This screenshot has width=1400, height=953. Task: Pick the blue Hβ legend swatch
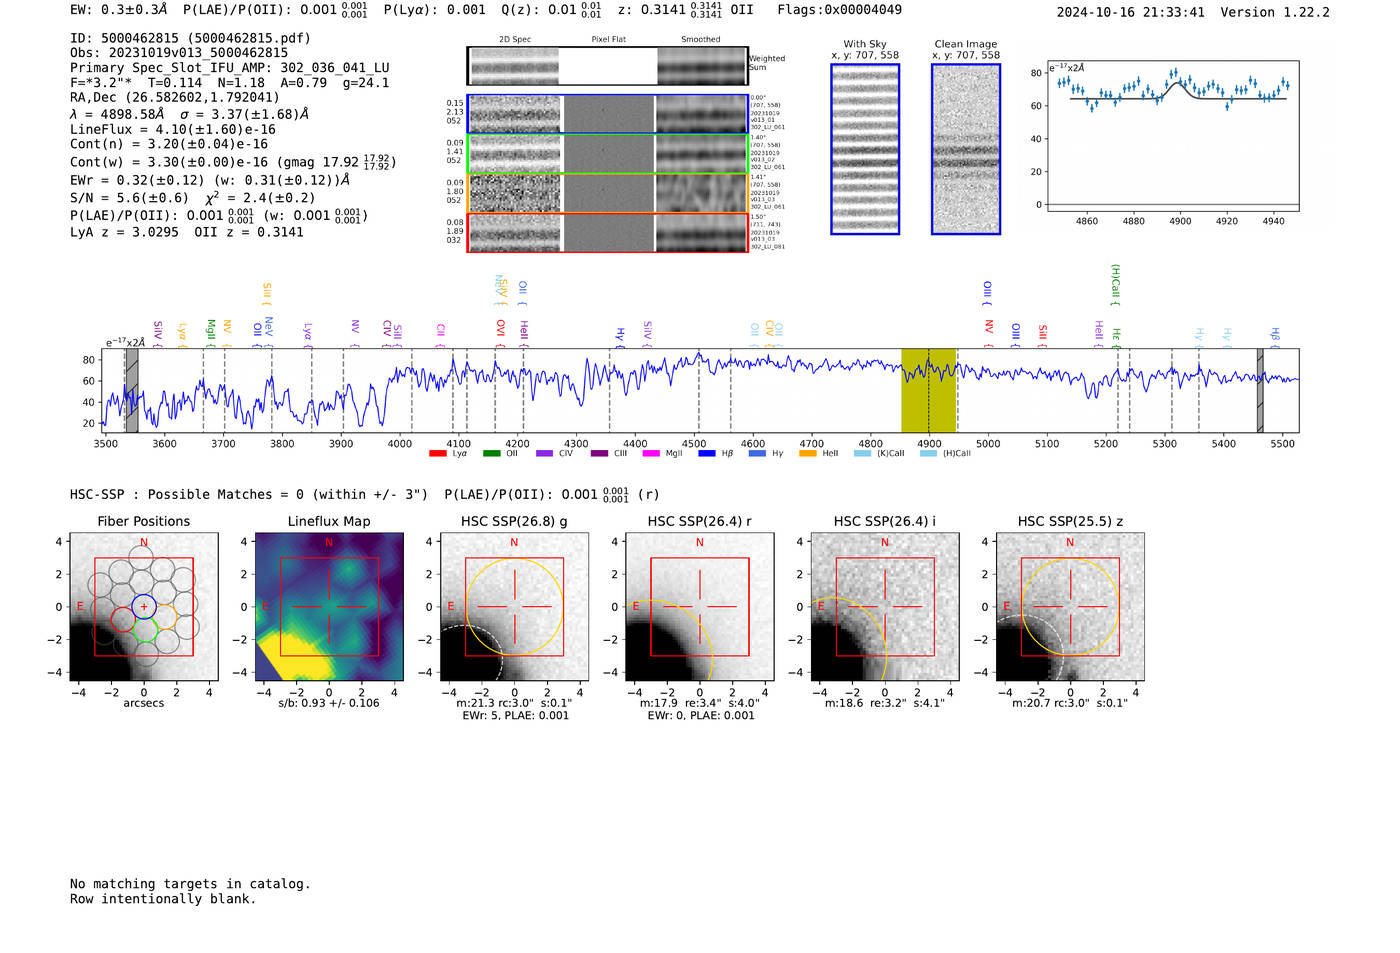click(x=707, y=454)
